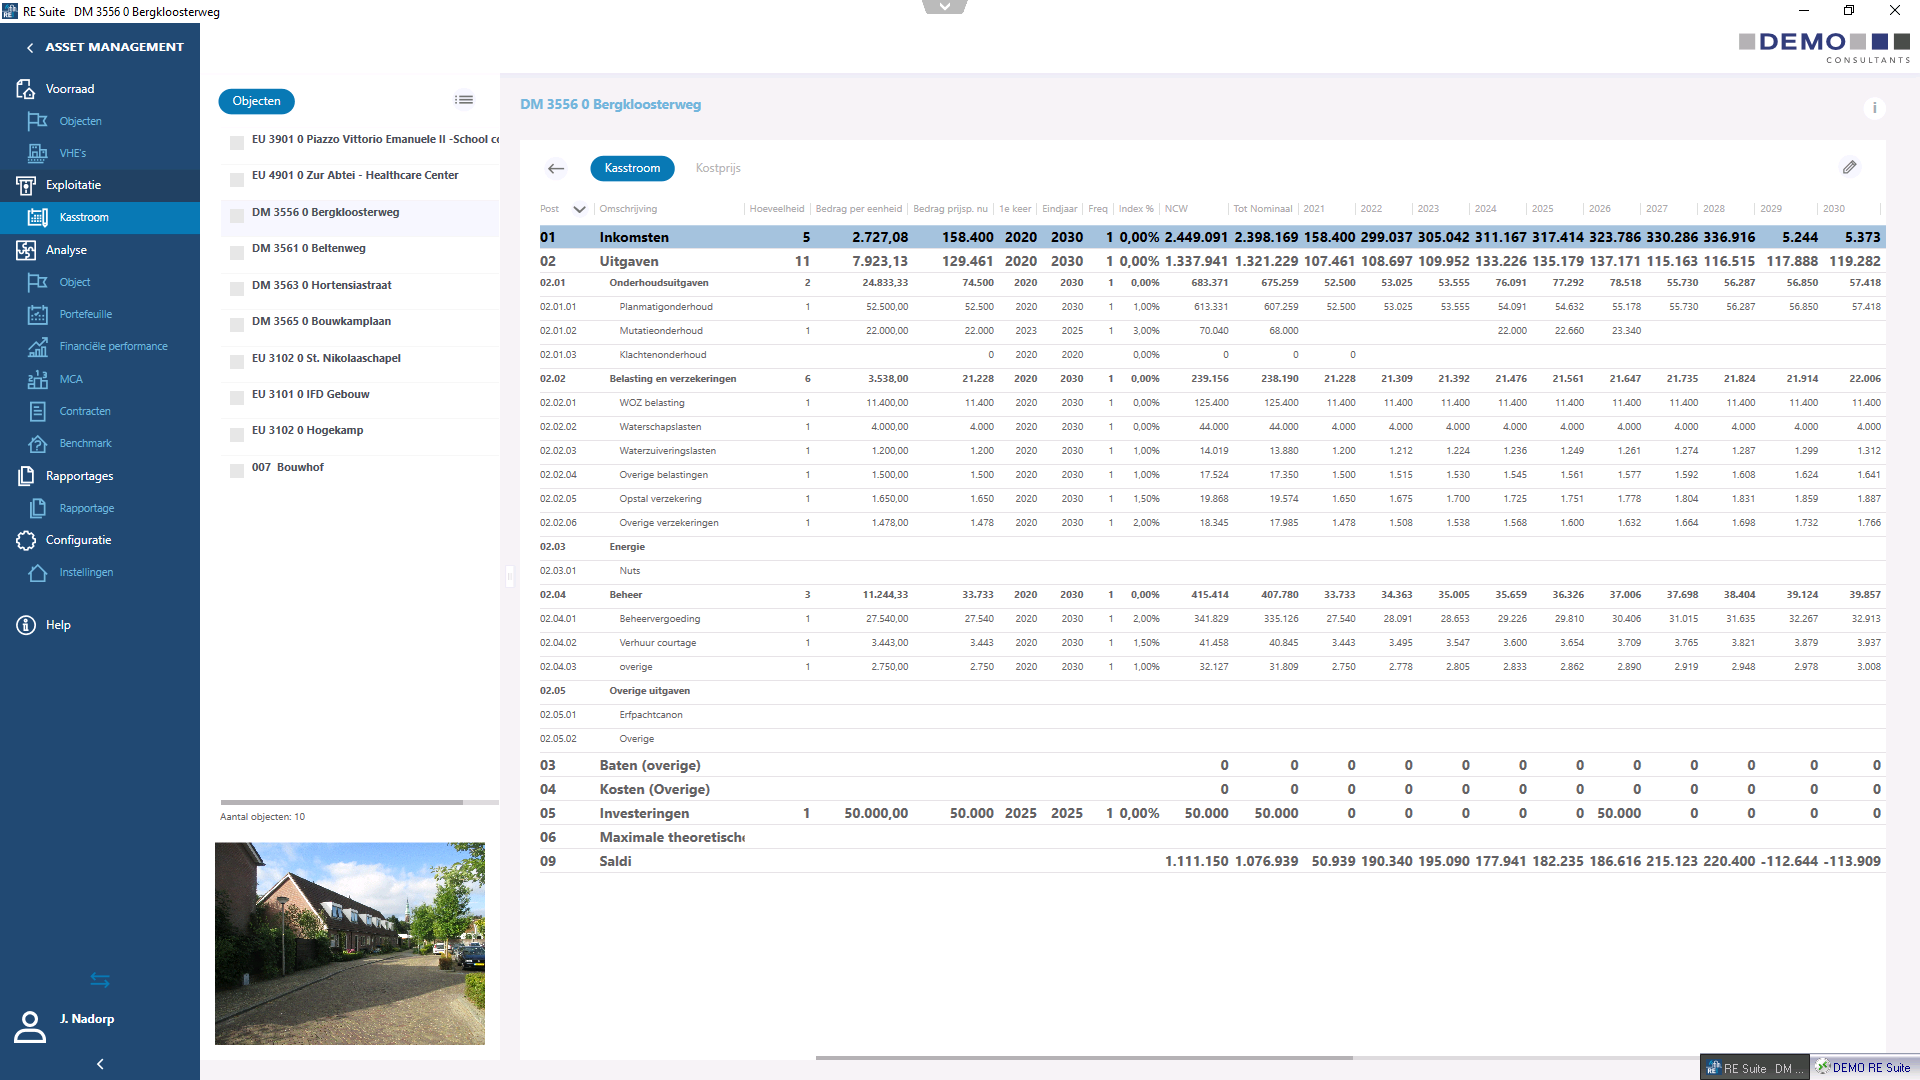Expand the Post column dropdown chevron
This screenshot has width=1920, height=1080.
(579, 209)
